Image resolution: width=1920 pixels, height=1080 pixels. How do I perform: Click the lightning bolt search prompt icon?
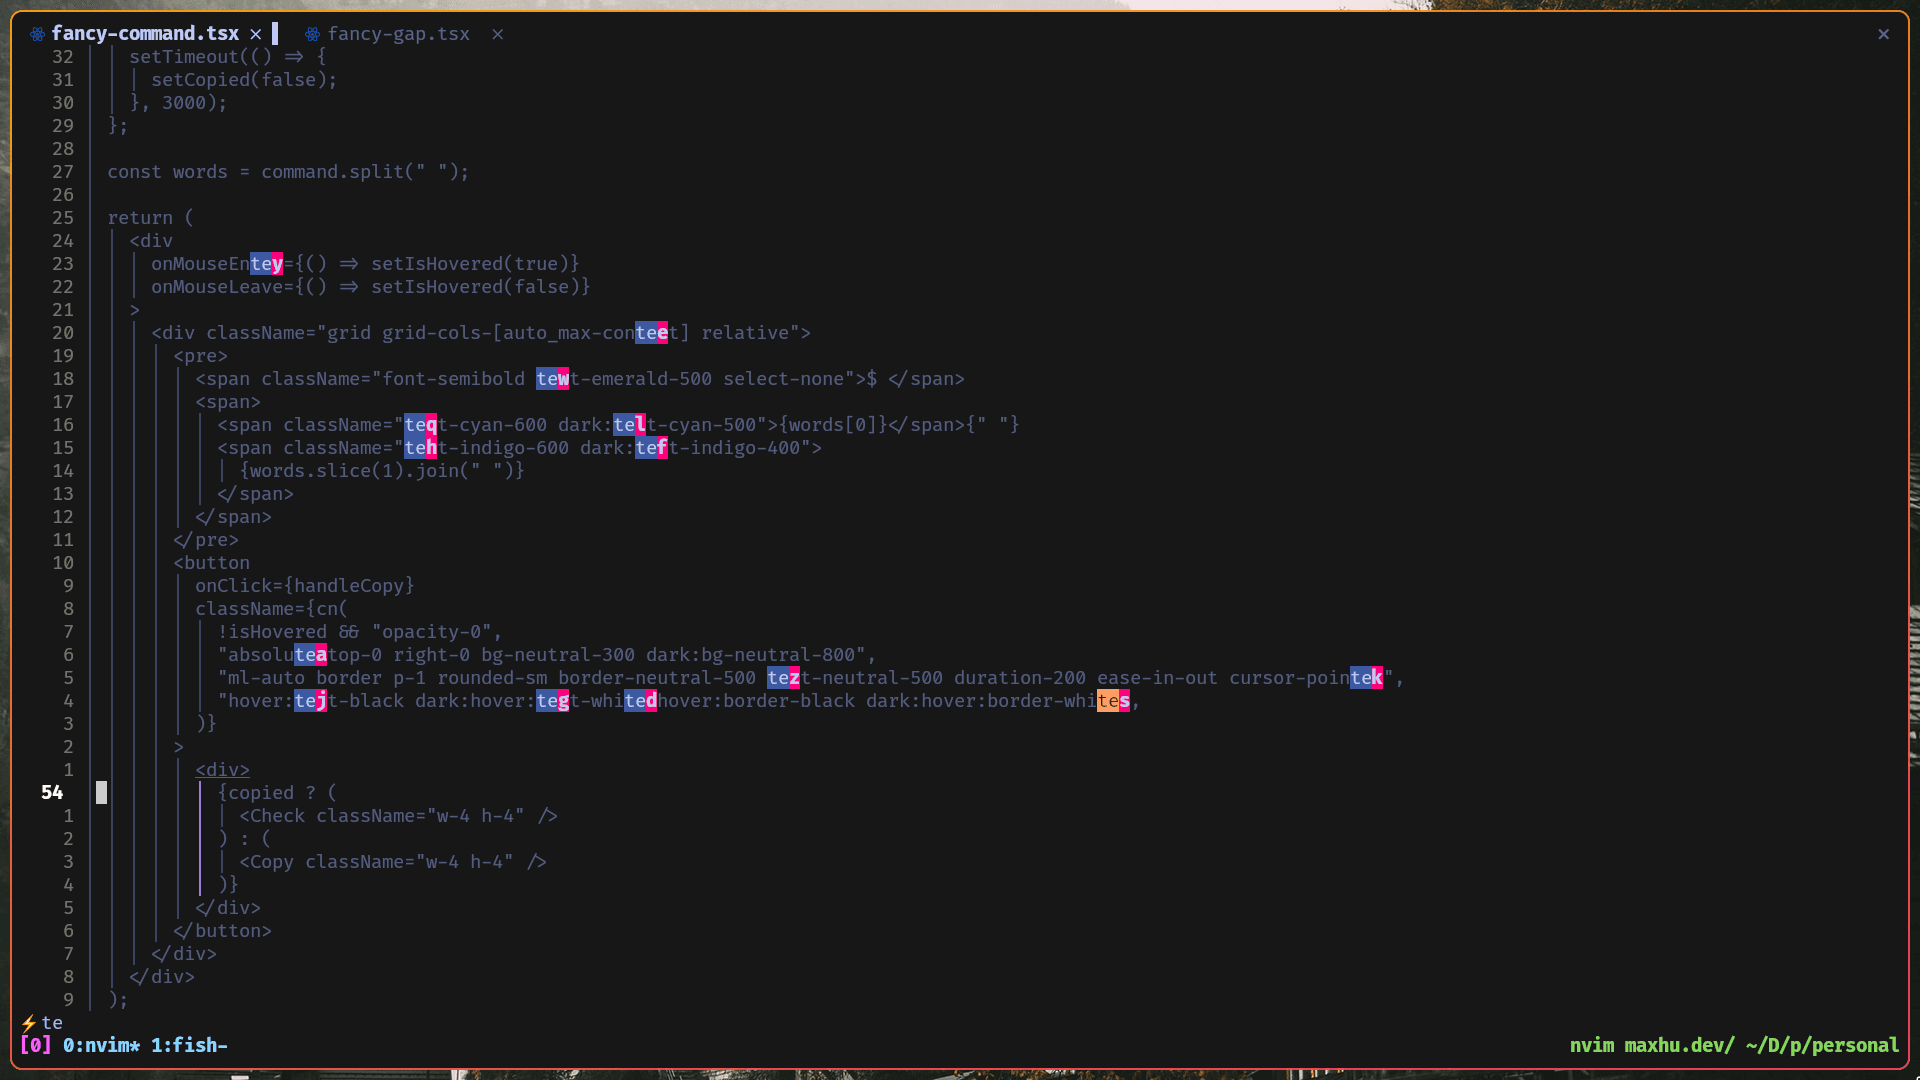point(29,1023)
